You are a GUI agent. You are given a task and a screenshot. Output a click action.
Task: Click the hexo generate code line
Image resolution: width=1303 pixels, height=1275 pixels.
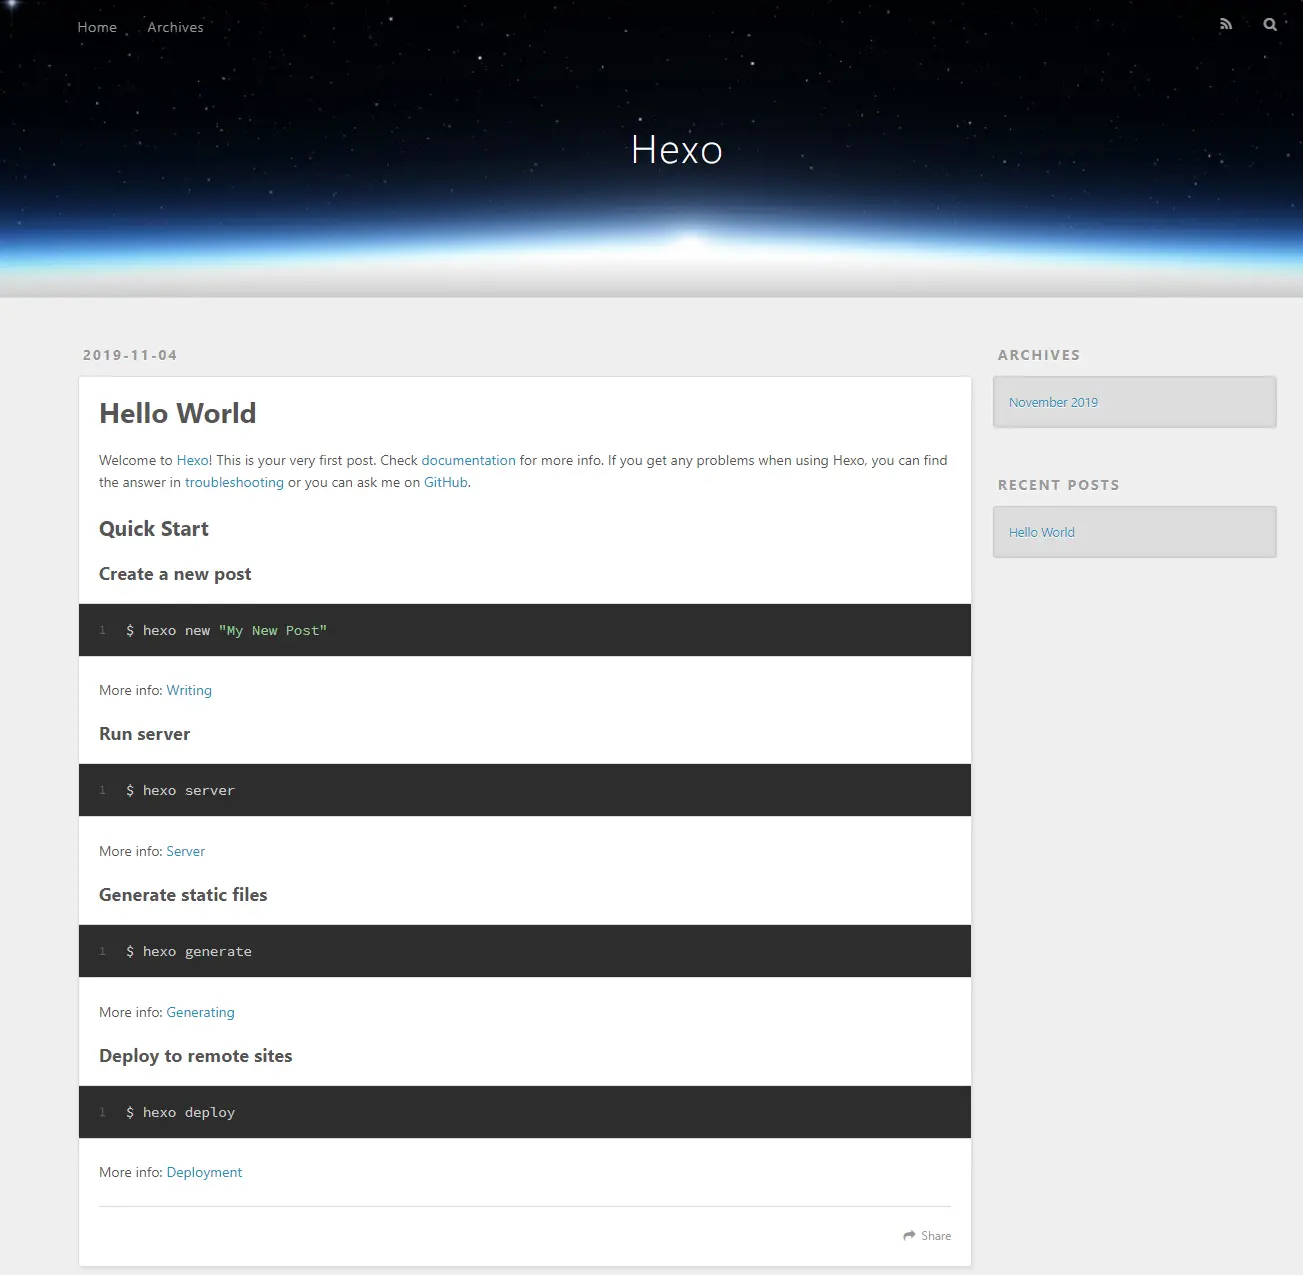[x=189, y=951]
